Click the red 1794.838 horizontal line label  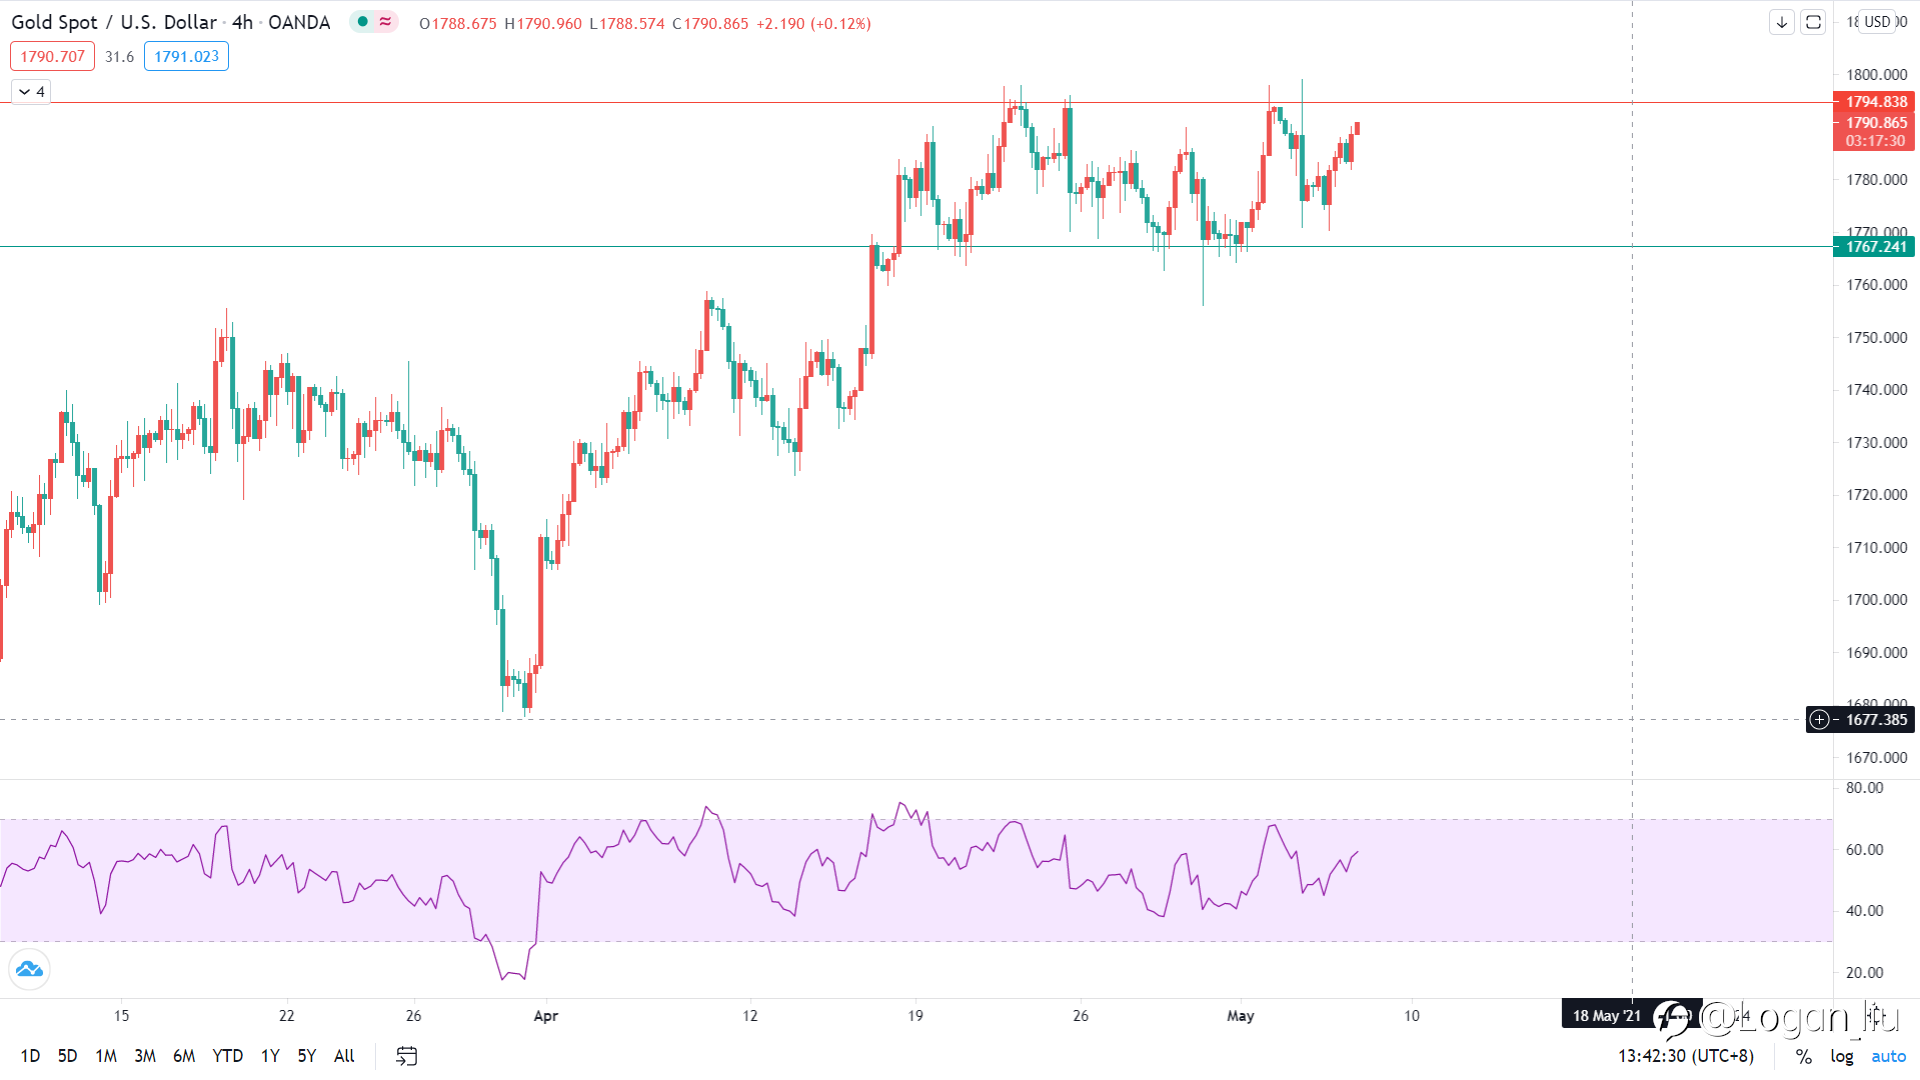tap(1874, 102)
